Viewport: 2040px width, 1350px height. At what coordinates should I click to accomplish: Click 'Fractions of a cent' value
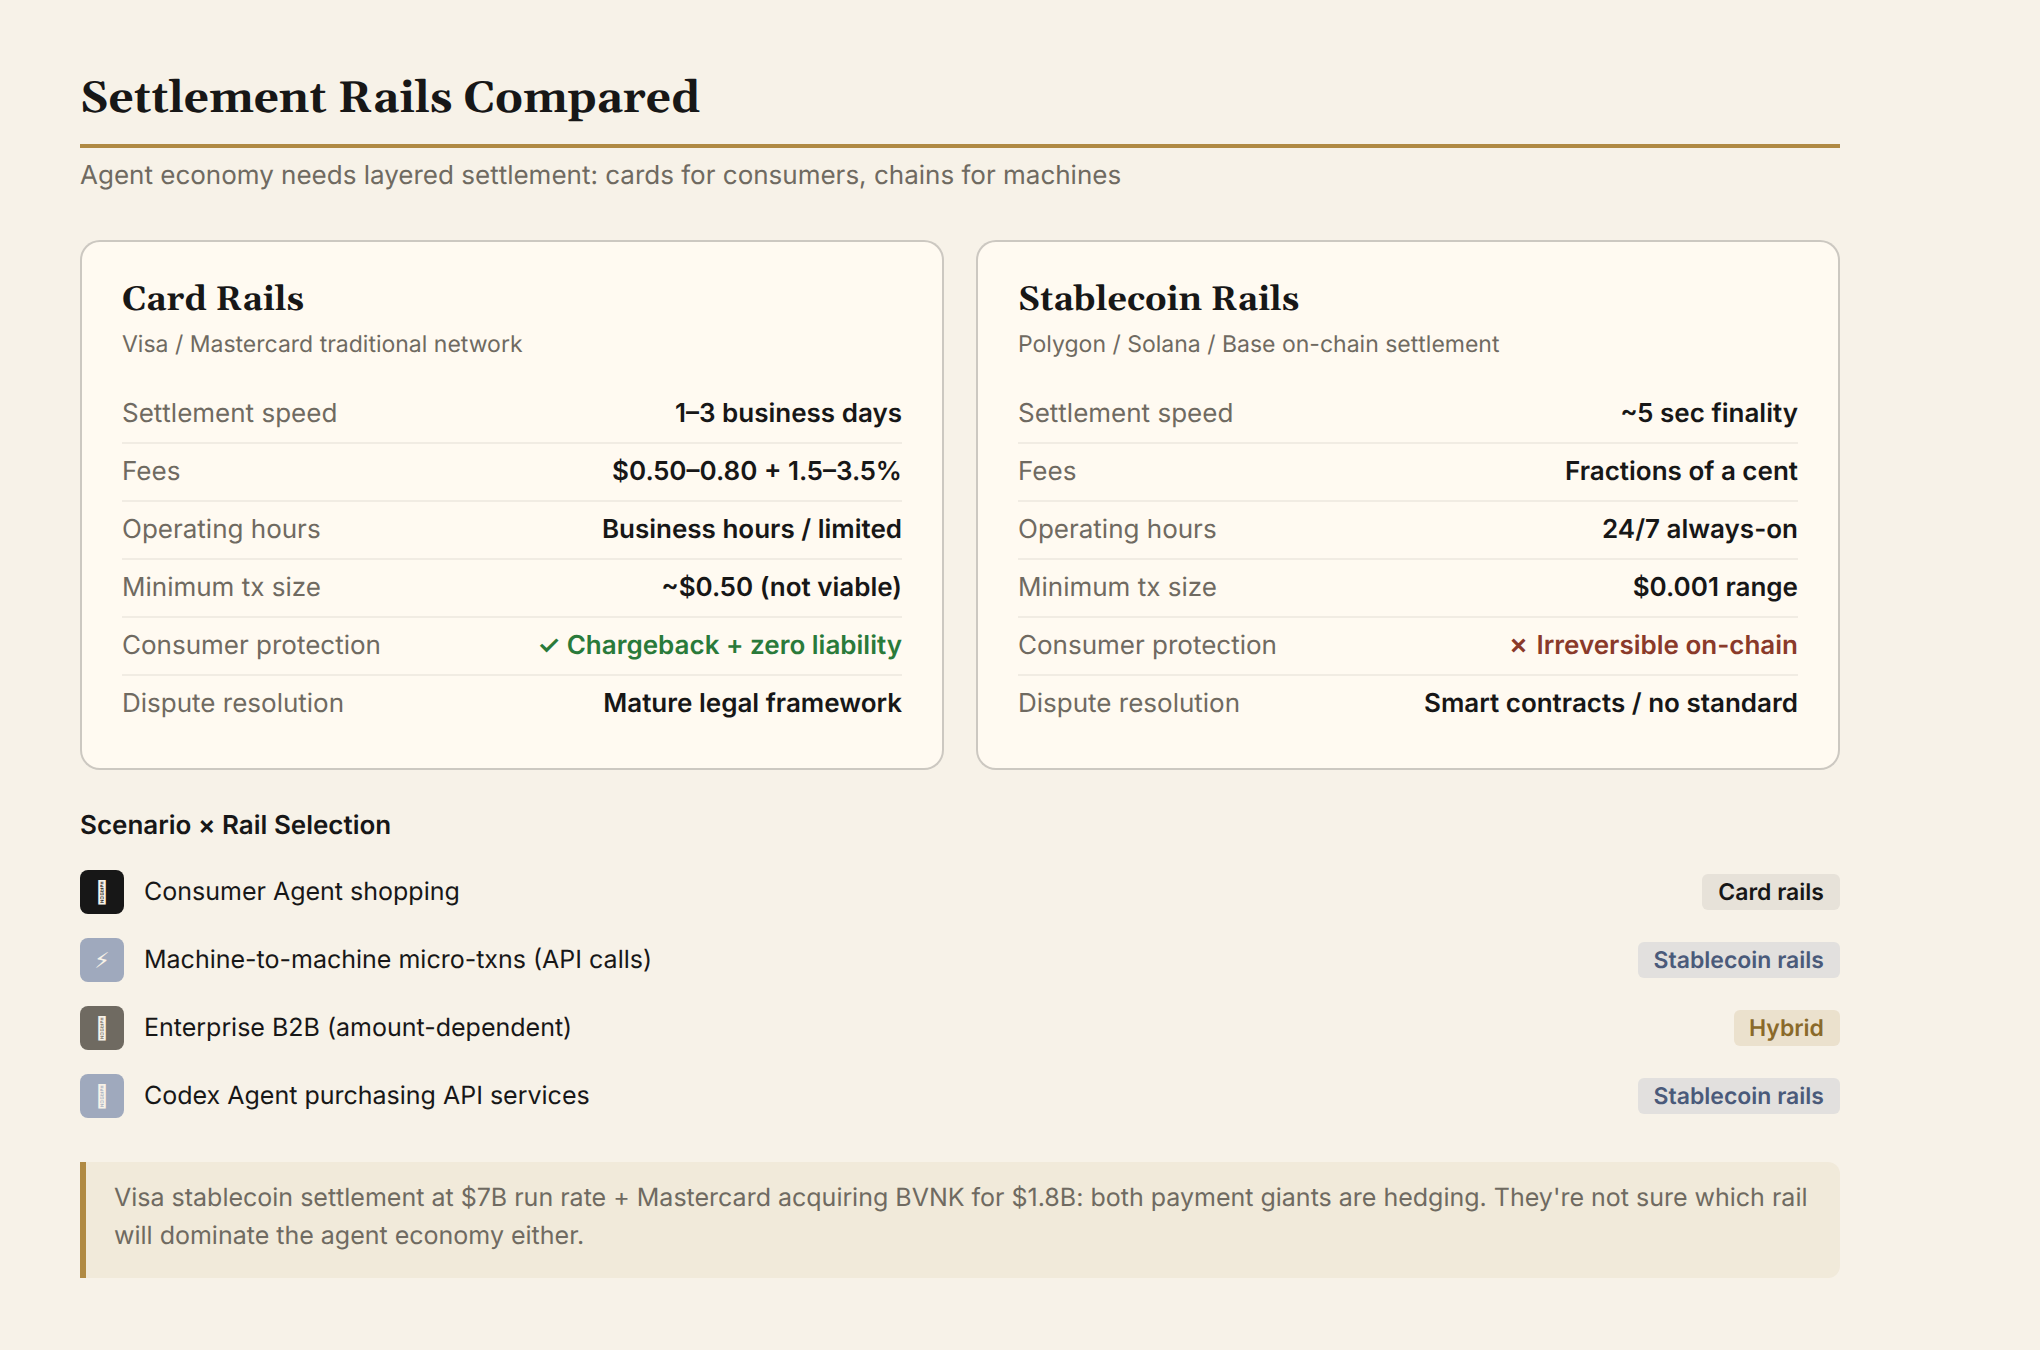1681,471
